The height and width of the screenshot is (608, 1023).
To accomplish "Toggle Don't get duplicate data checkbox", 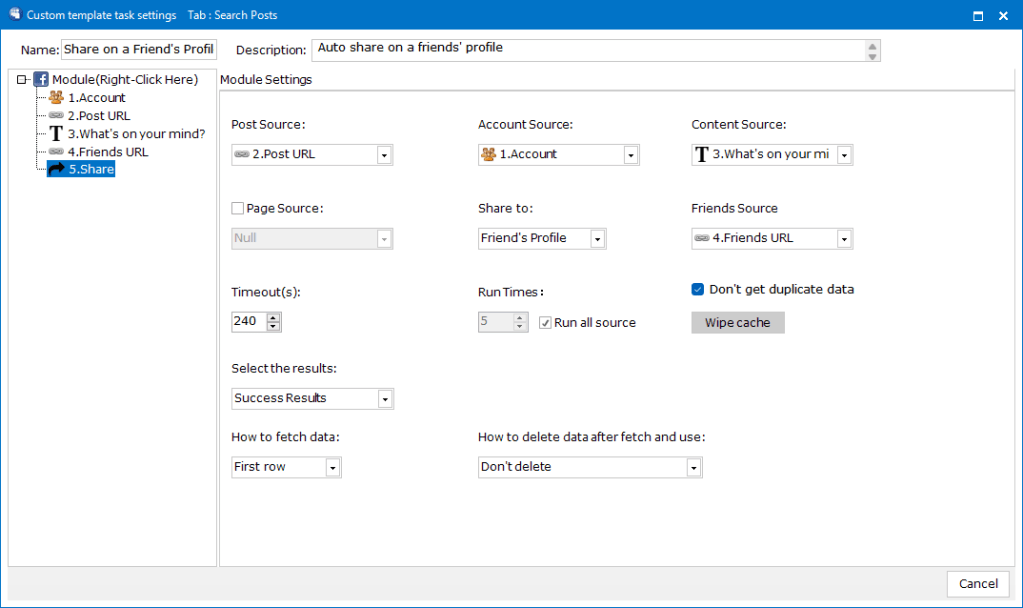I will point(698,290).
